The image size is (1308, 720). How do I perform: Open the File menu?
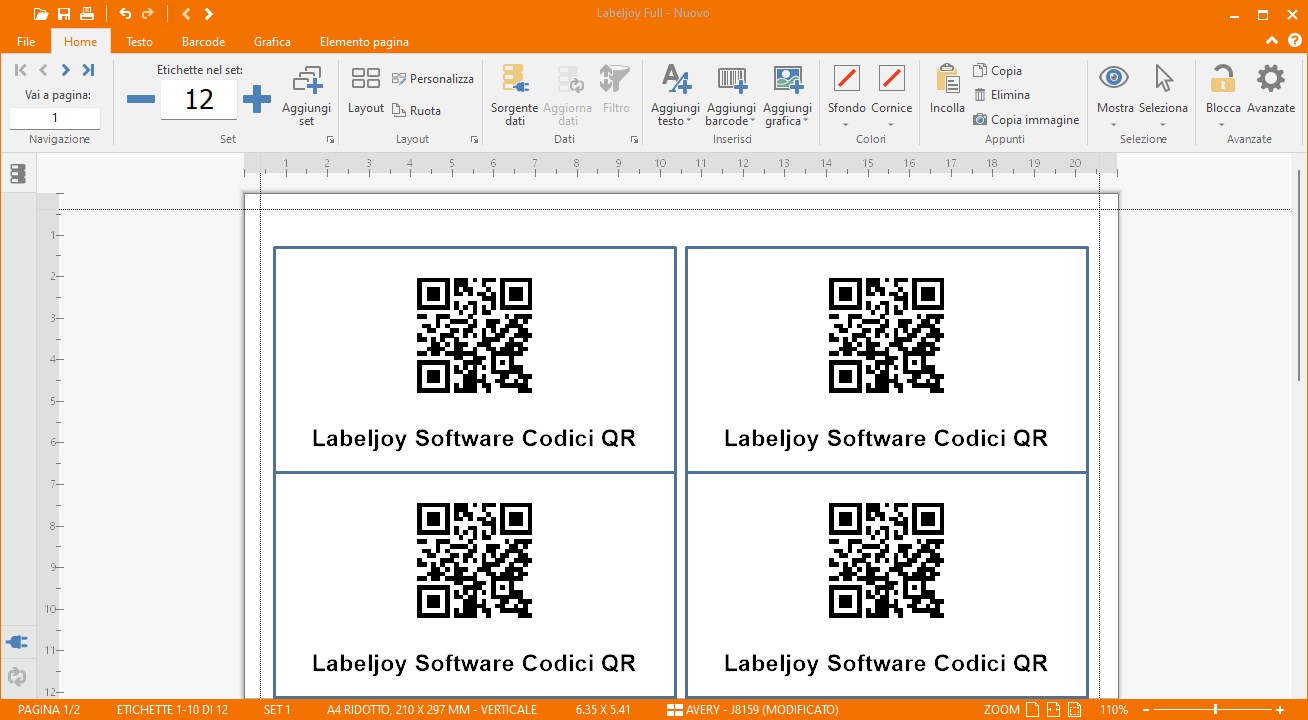[26, 42]
